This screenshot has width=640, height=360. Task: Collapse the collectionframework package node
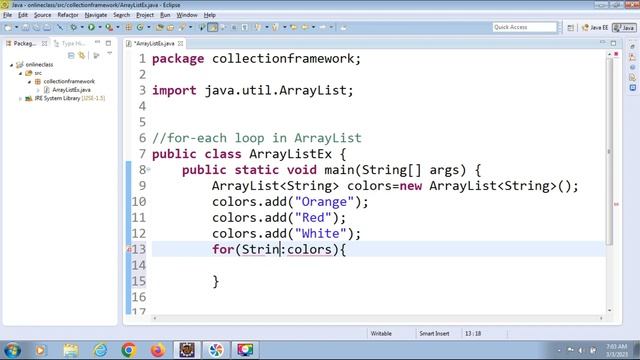pyautogui.click(x=29, y=82)
